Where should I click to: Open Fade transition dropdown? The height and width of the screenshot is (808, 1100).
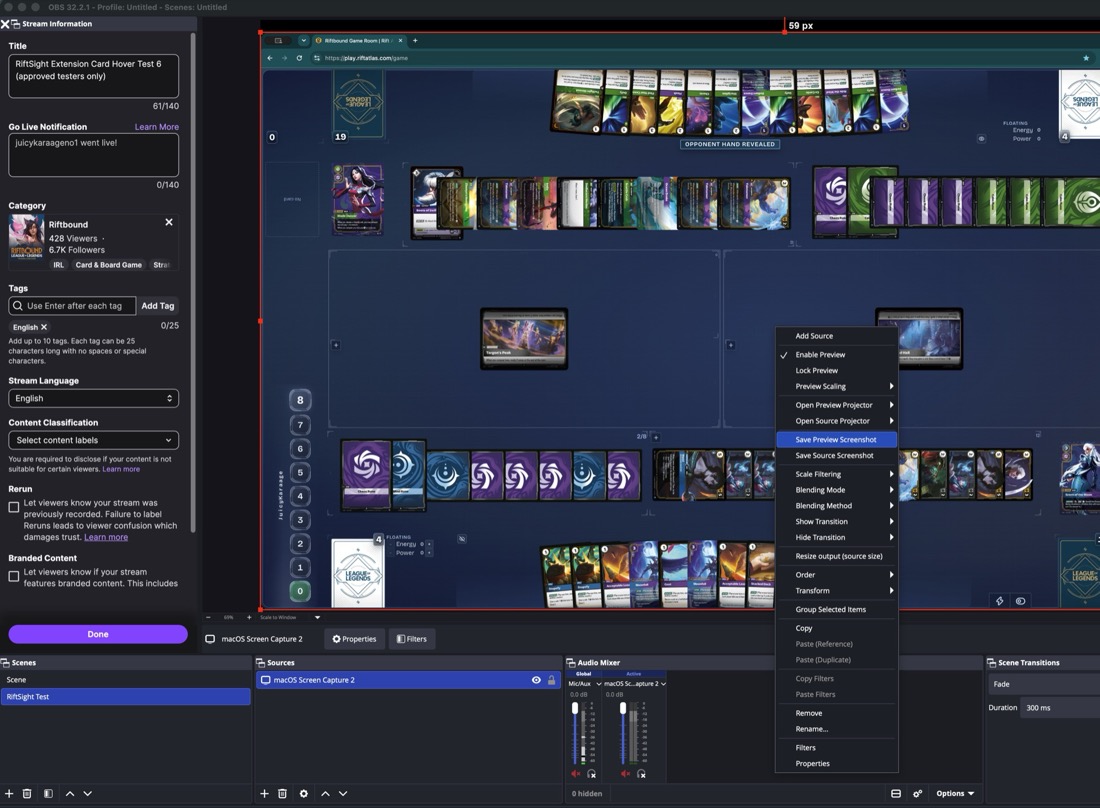[1045, 684]
